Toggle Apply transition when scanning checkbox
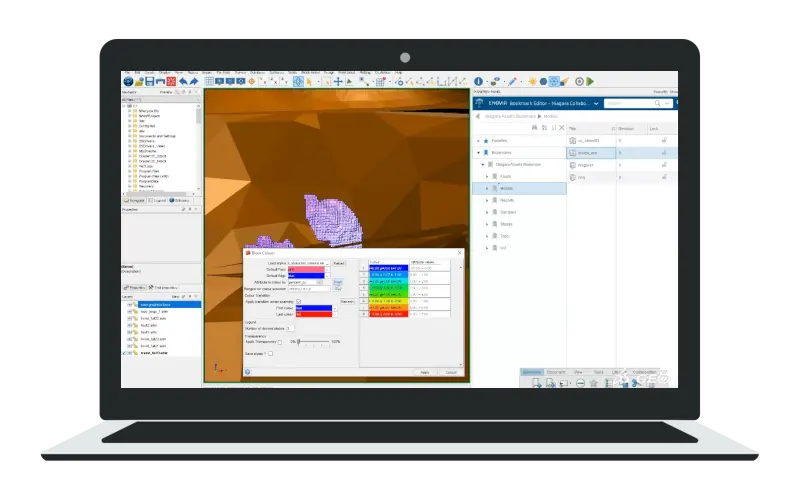The height and width of the screenshot is (500, 800). pyautogui.click(x=299, y=302)
